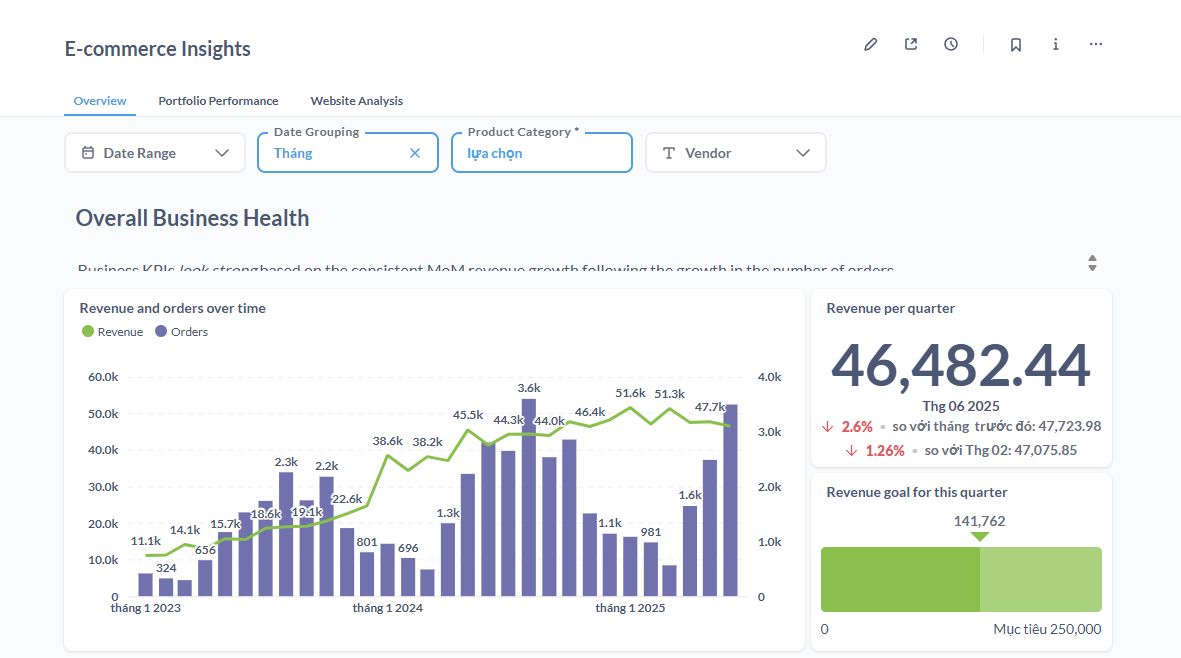Viewport: 1181px width, 658px height.
Task: Click the Revenue per quarter card title
Action: point(890,308)
